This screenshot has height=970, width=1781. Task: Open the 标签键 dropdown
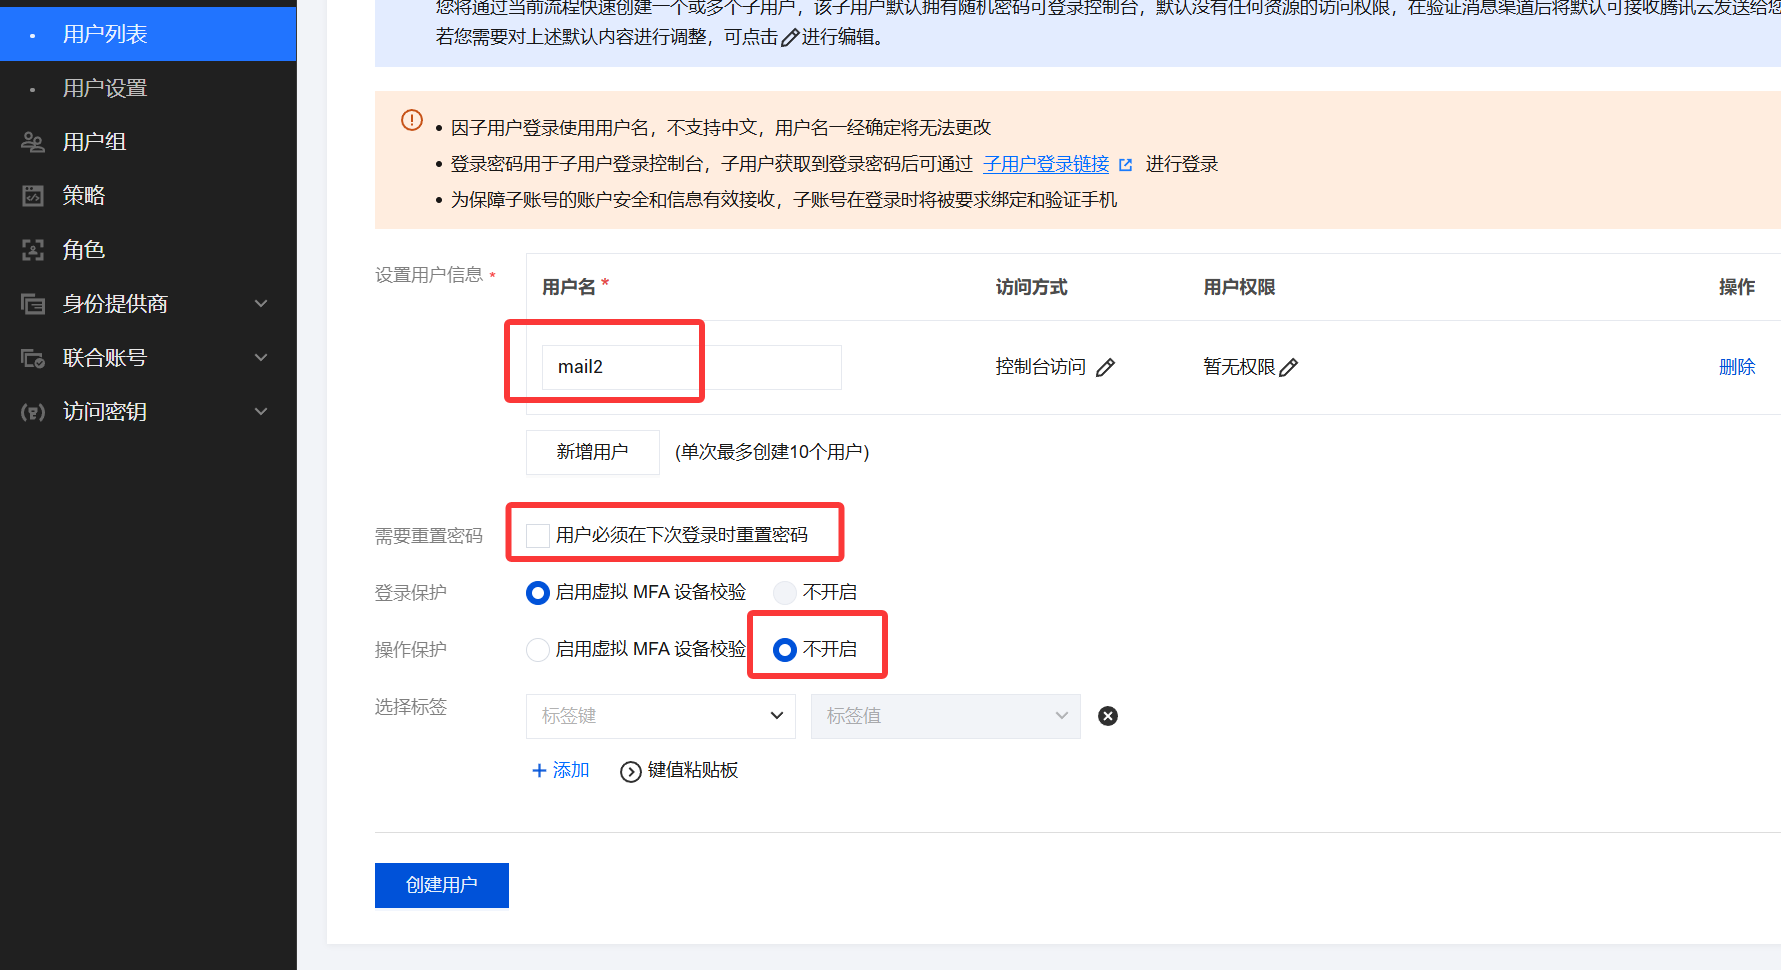tap(660, 716)
